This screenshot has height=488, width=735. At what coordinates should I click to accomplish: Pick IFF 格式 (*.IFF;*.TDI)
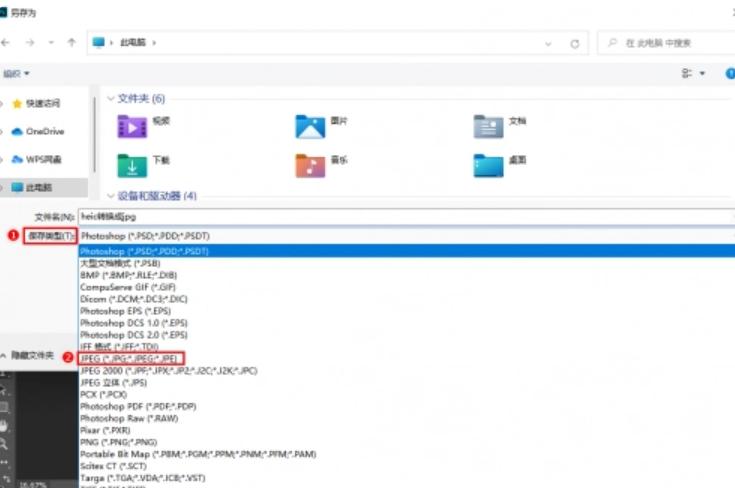coord(119,347)
